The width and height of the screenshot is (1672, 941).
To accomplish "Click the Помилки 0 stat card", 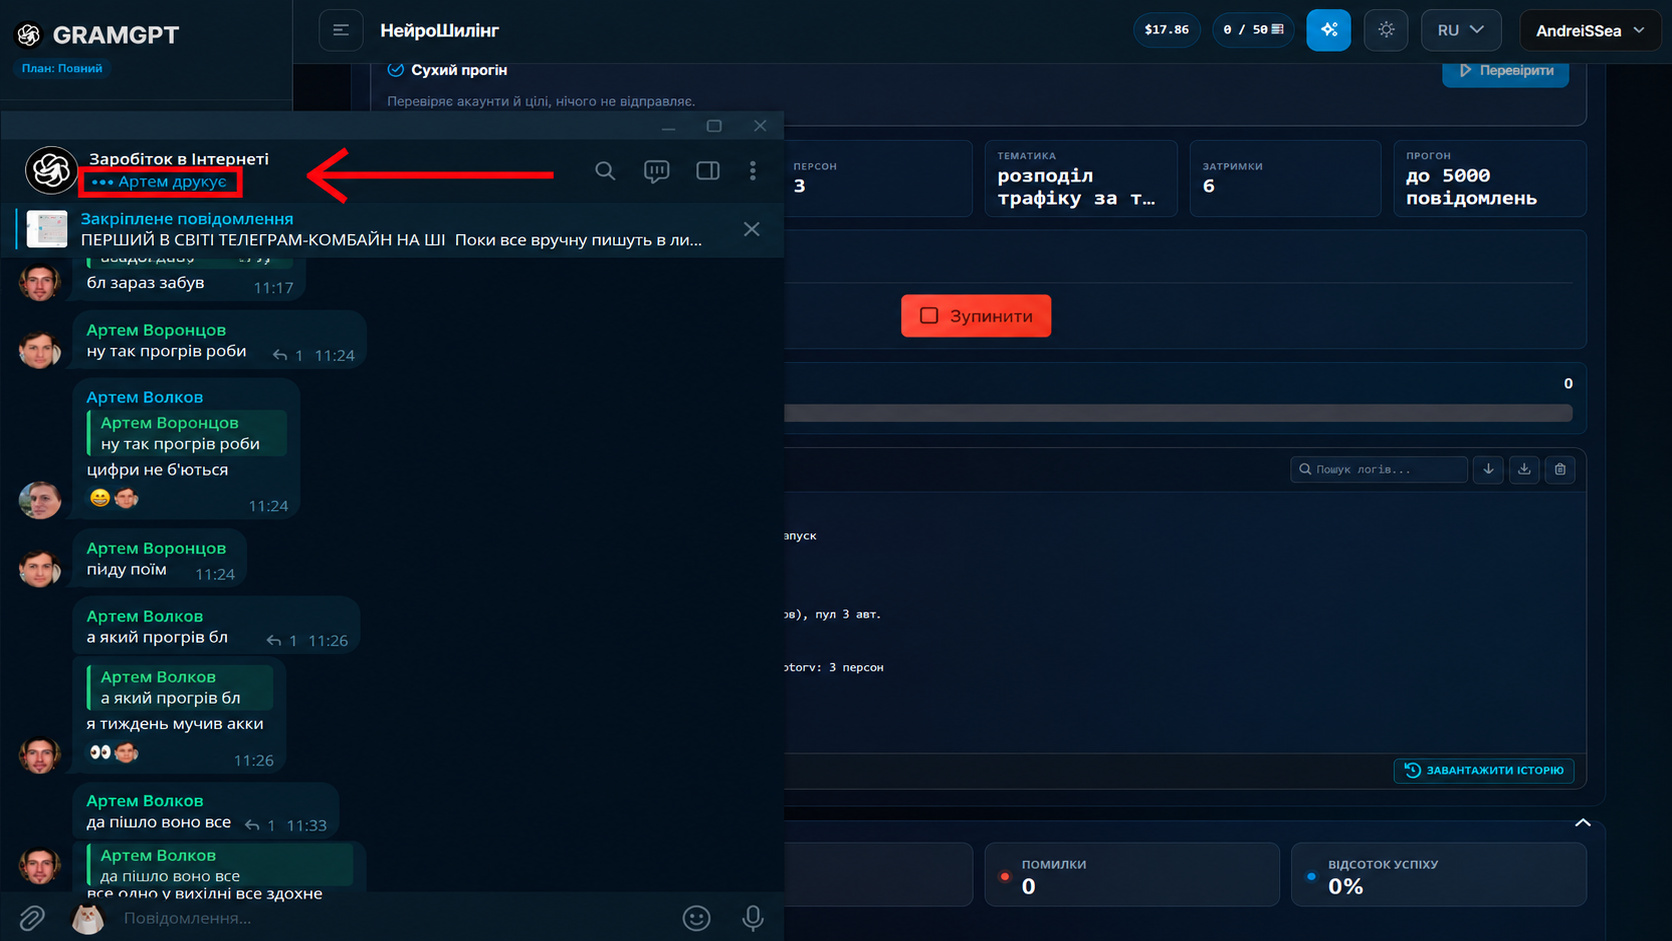I will click(x=1132, y=875).
